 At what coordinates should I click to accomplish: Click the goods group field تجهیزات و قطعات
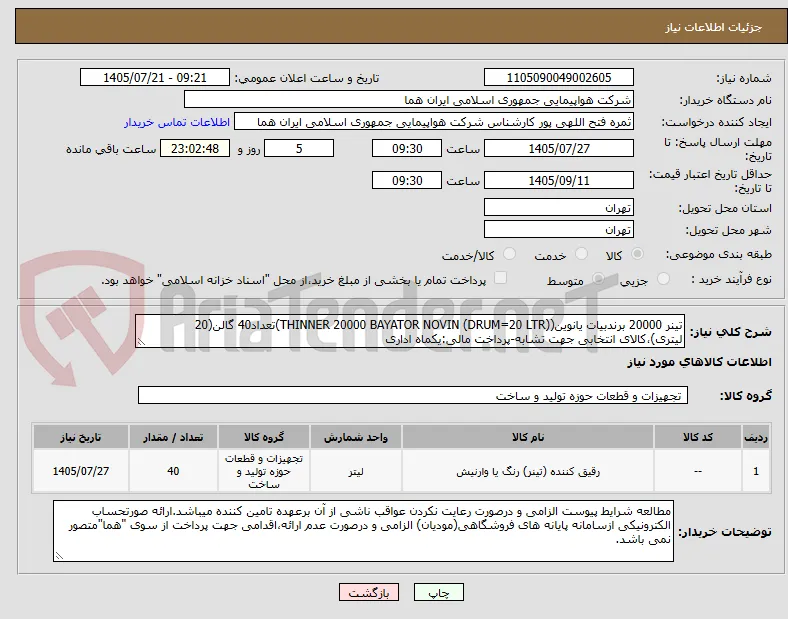(413, 395)
